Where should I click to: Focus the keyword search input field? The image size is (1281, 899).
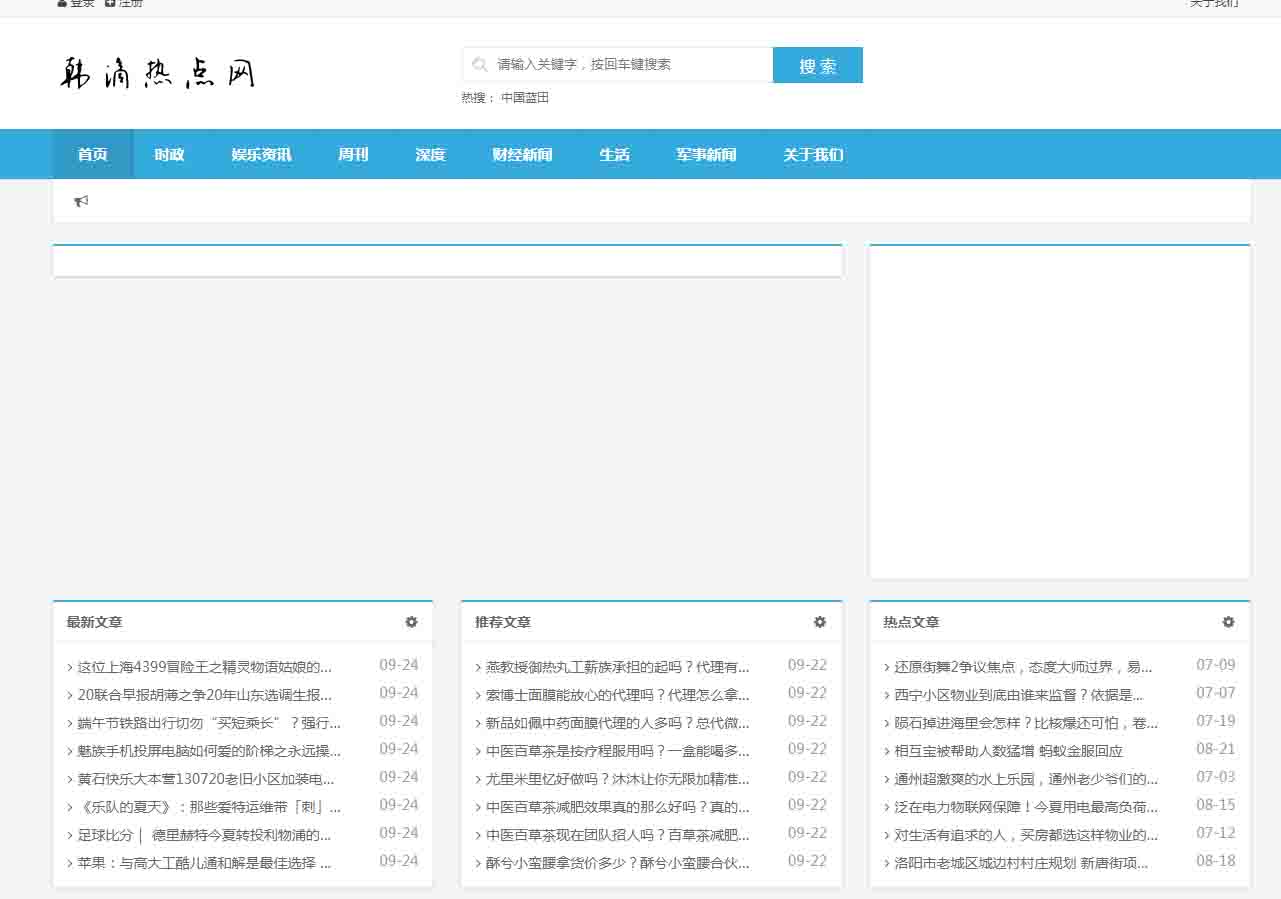click(630, 65)
